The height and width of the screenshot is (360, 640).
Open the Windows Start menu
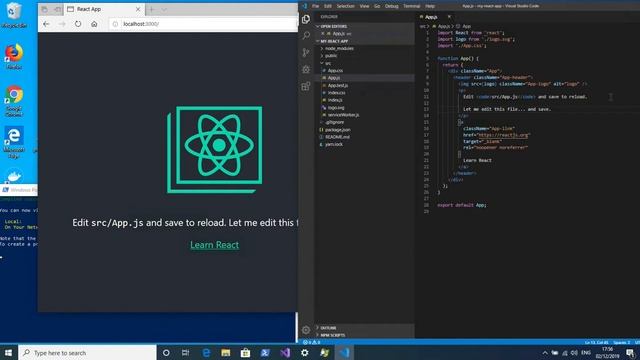click(x=9, y=353)
